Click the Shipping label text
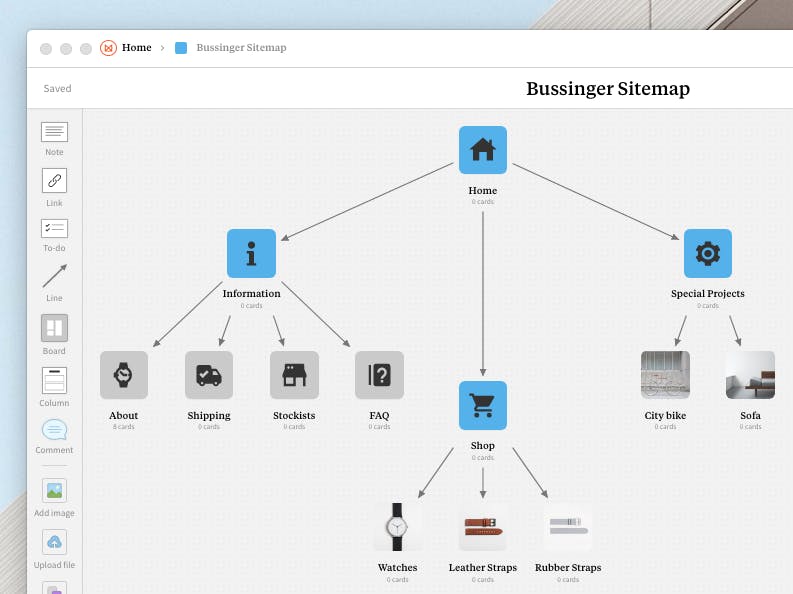Image resolution: width=793 pixels, height=594 pixels. [x=209, y=416]
